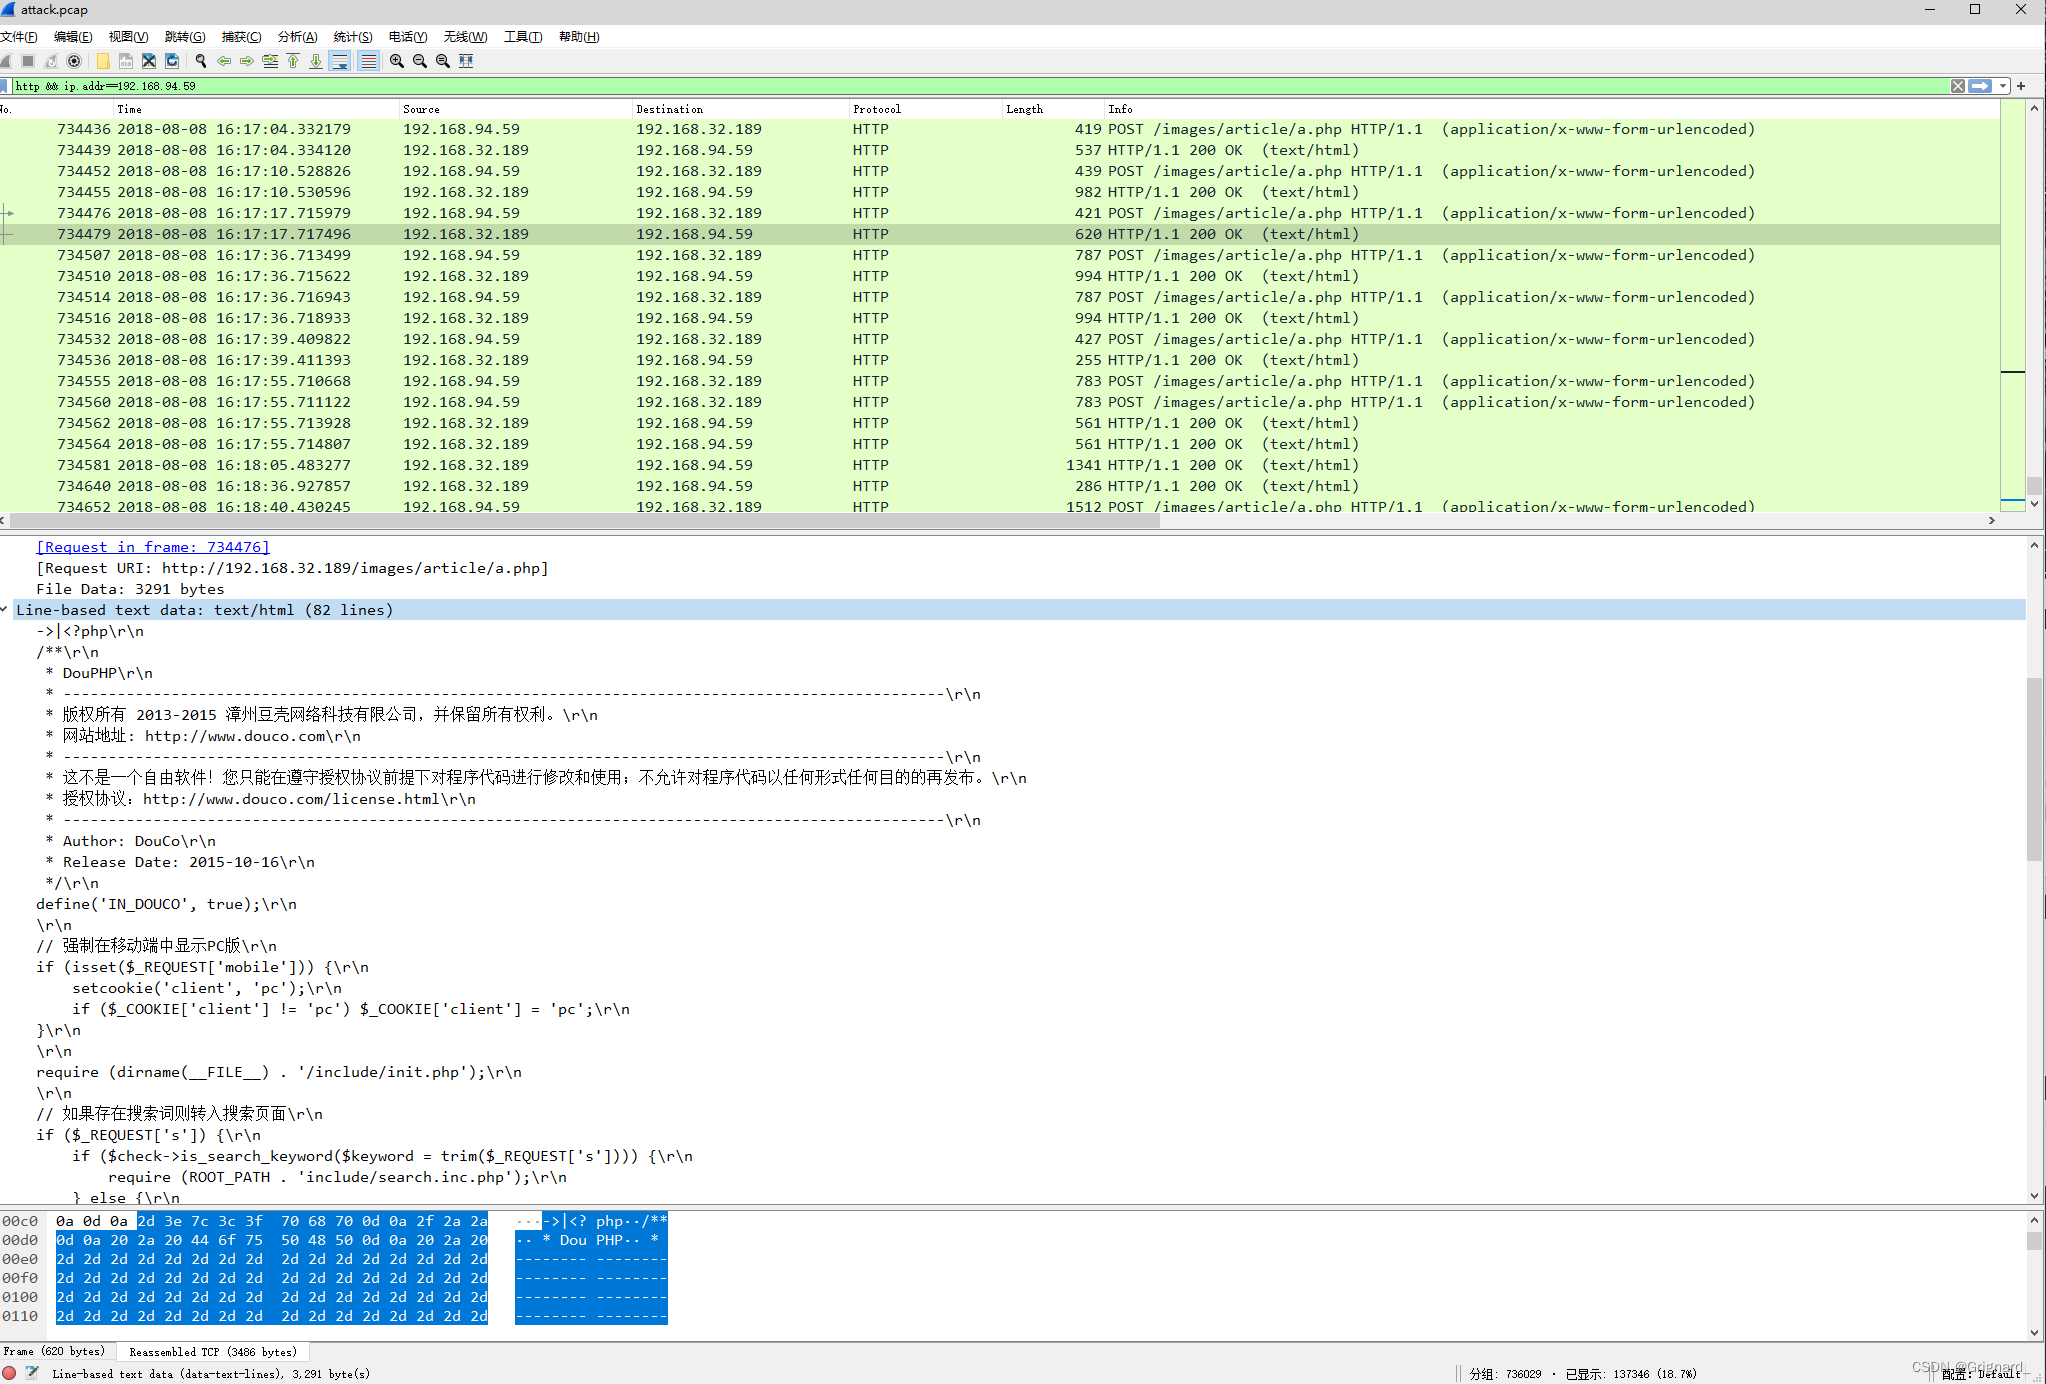Follow the Request in frame: 734476 link

pos(153,547)
